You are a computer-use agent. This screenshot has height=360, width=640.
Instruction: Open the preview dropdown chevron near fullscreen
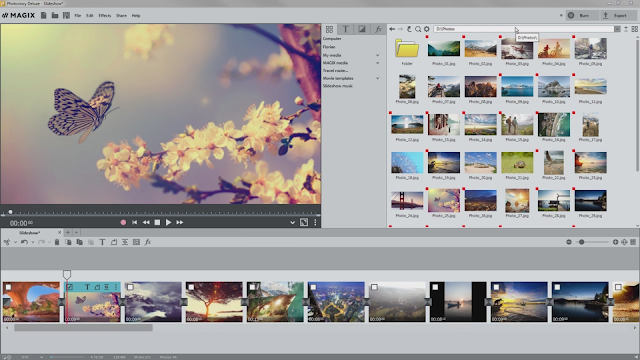(x=292, y=222)
